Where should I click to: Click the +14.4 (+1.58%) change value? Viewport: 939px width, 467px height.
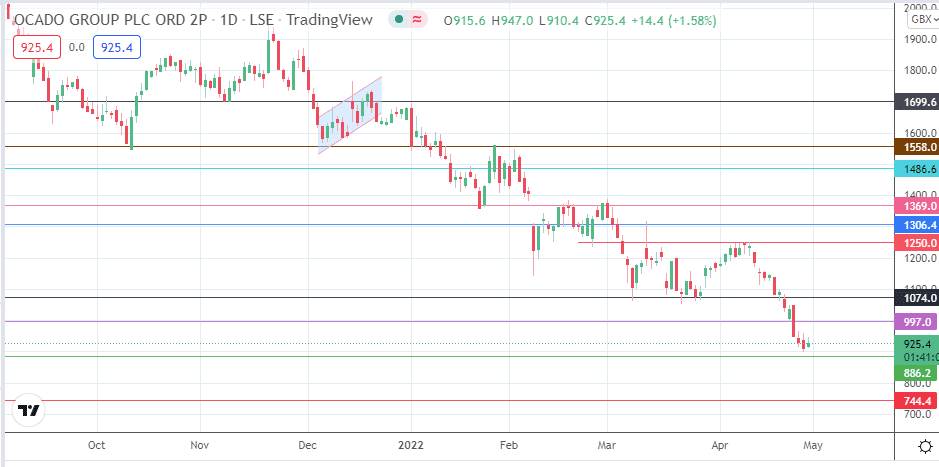click(x=674, y=20)
